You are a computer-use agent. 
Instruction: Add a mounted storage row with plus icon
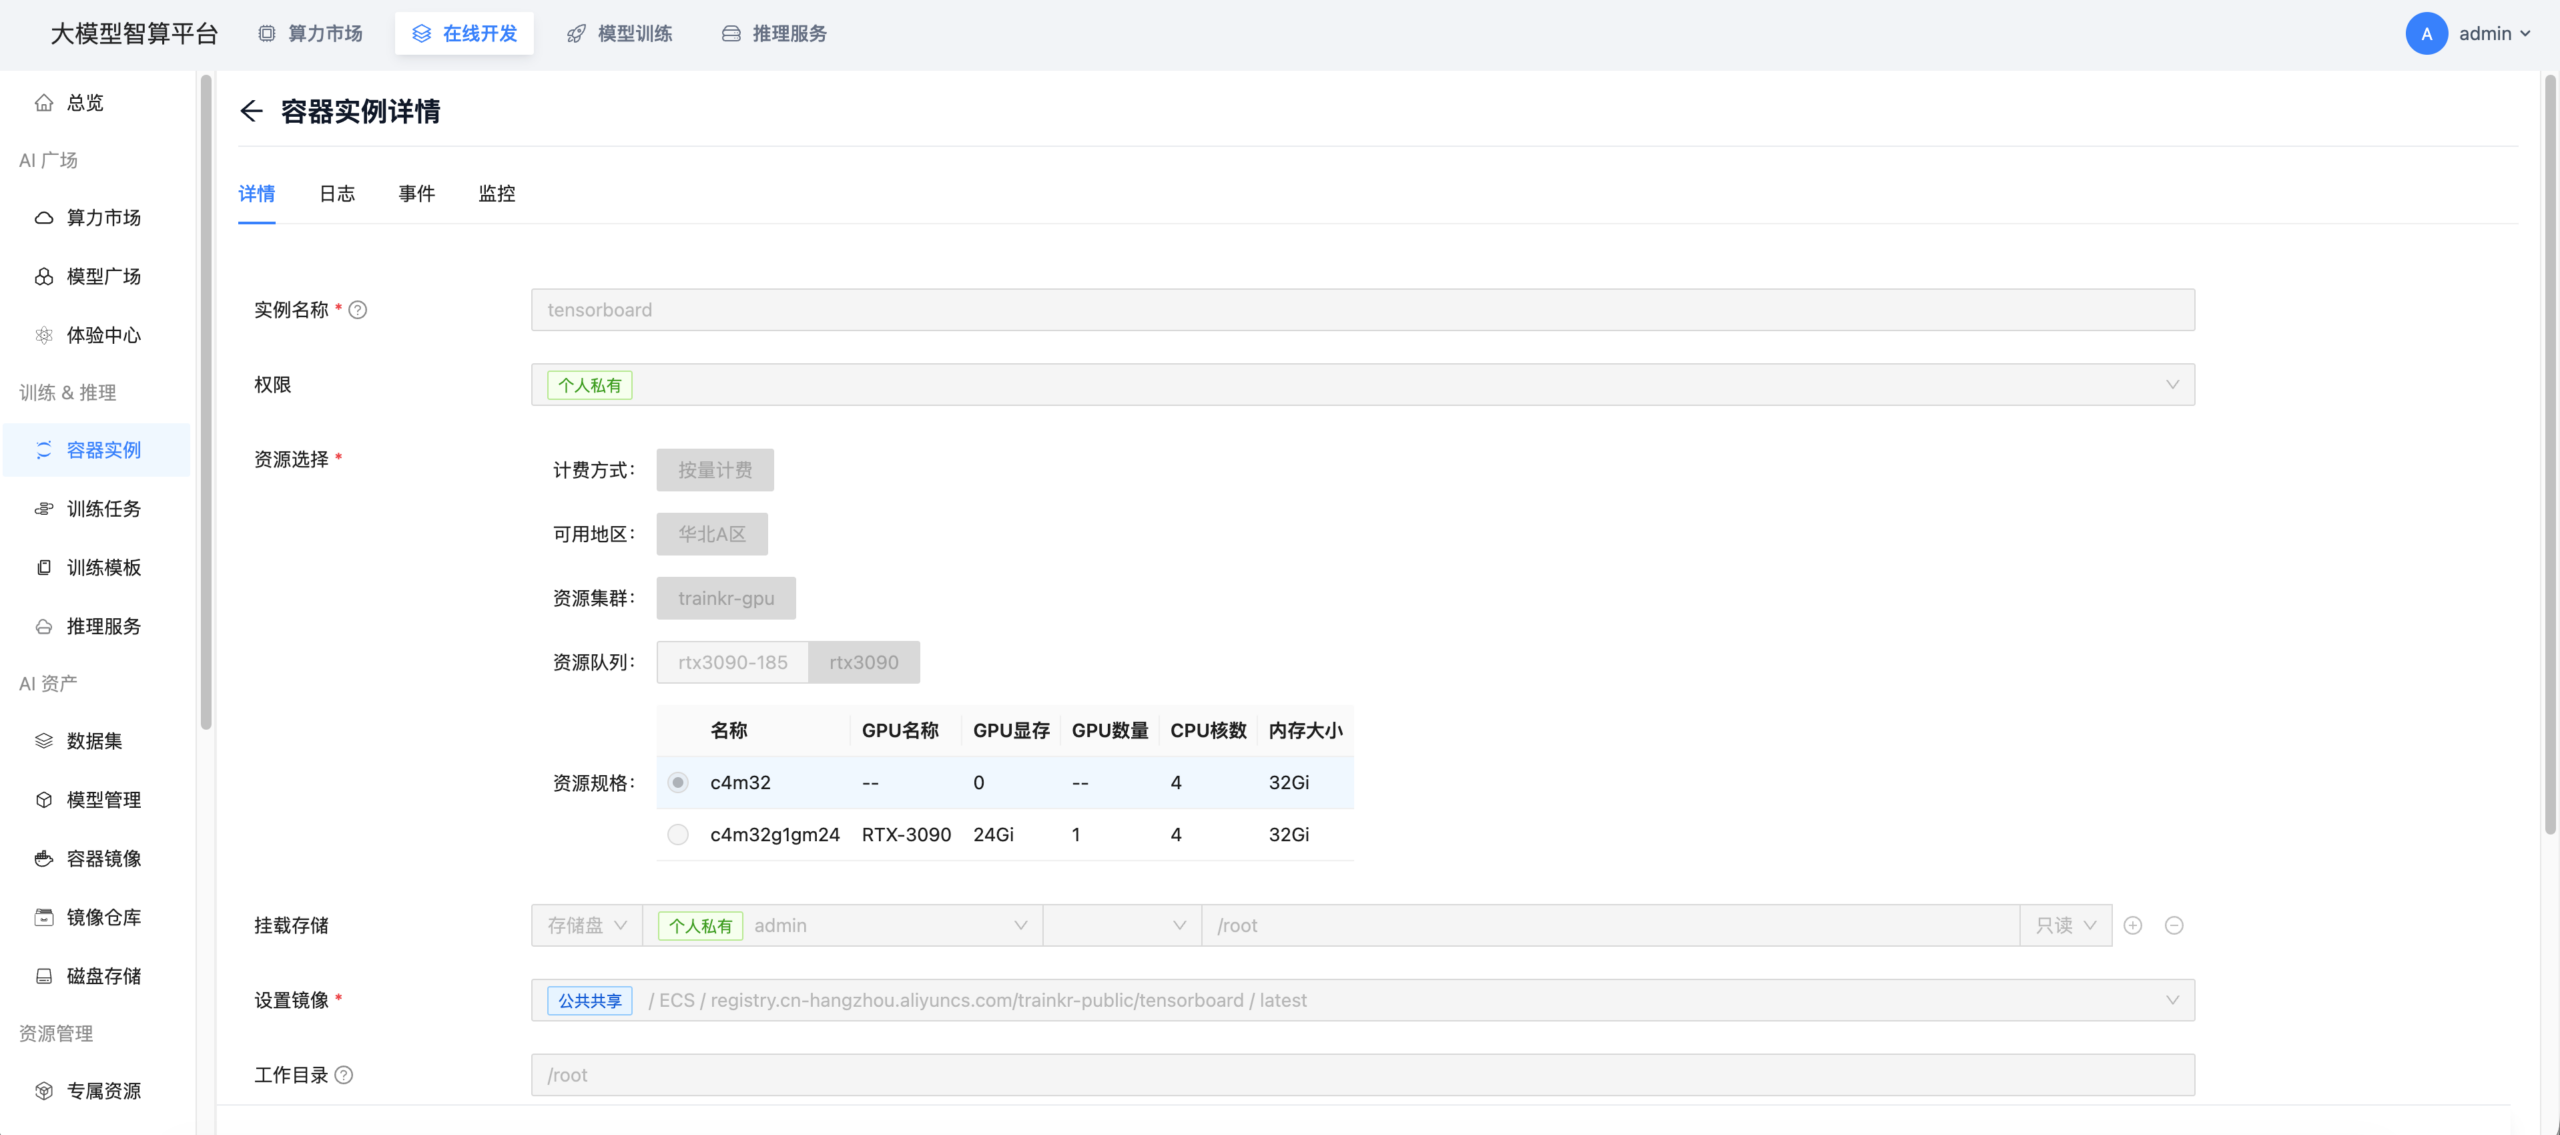[2133, 926]
